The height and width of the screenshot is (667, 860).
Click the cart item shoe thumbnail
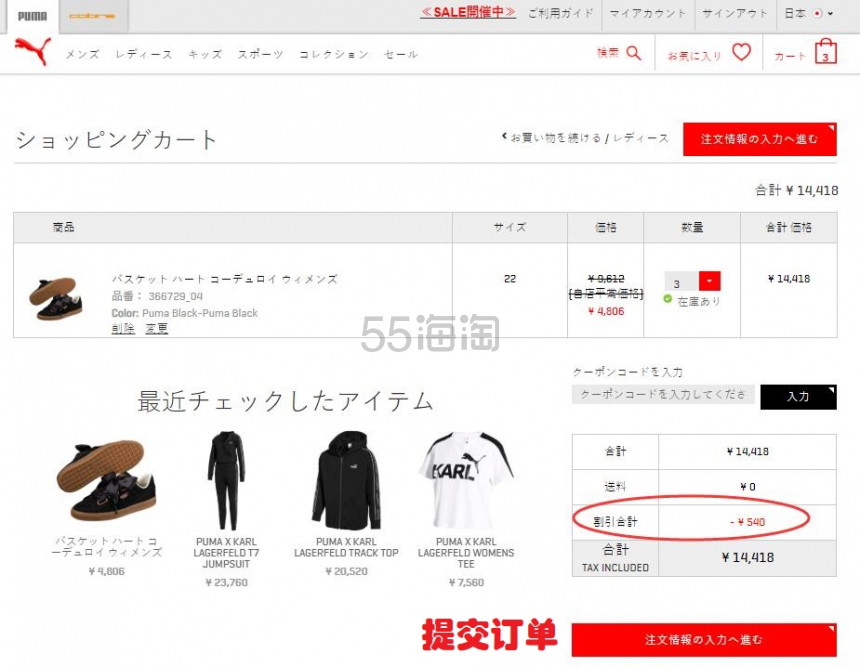pos(56,298)
